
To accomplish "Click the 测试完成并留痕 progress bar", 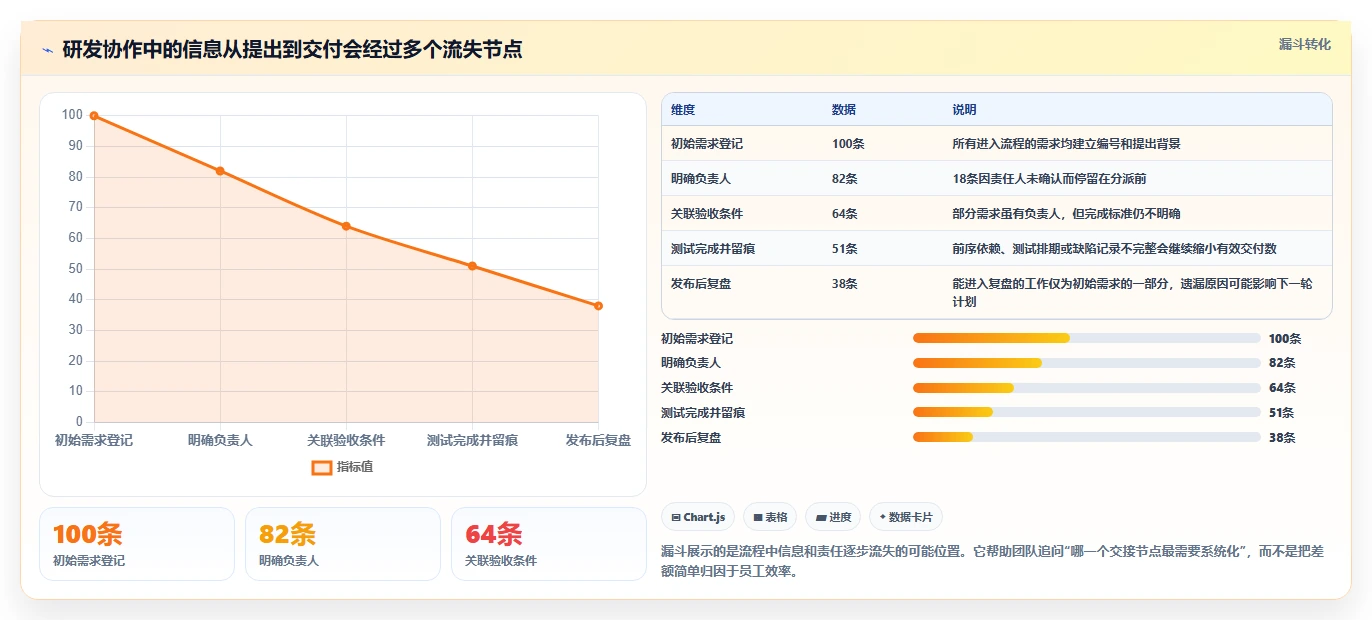I will 1086,412.
